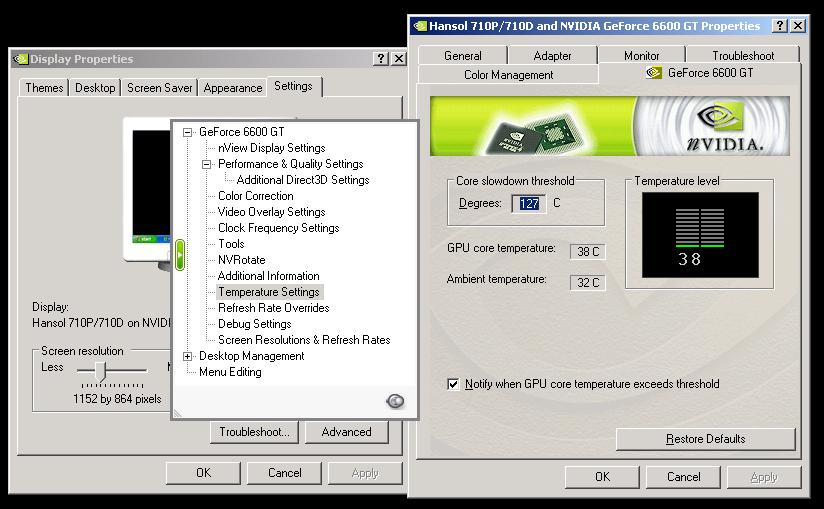Select Temperature Settings

coord(269,292)
